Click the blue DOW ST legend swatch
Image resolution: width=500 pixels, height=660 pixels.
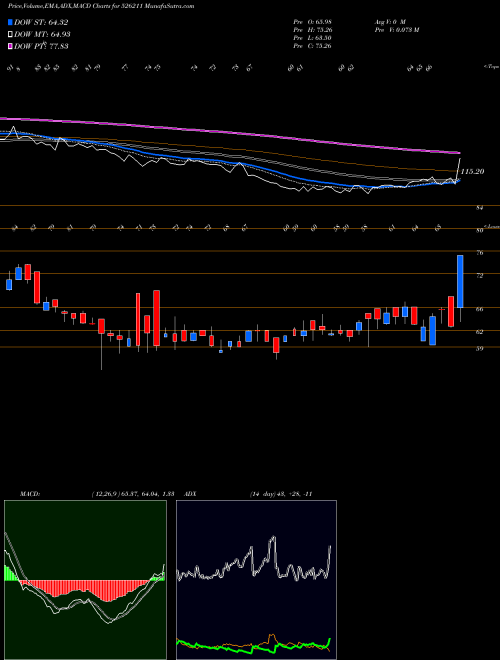point(11,22)
